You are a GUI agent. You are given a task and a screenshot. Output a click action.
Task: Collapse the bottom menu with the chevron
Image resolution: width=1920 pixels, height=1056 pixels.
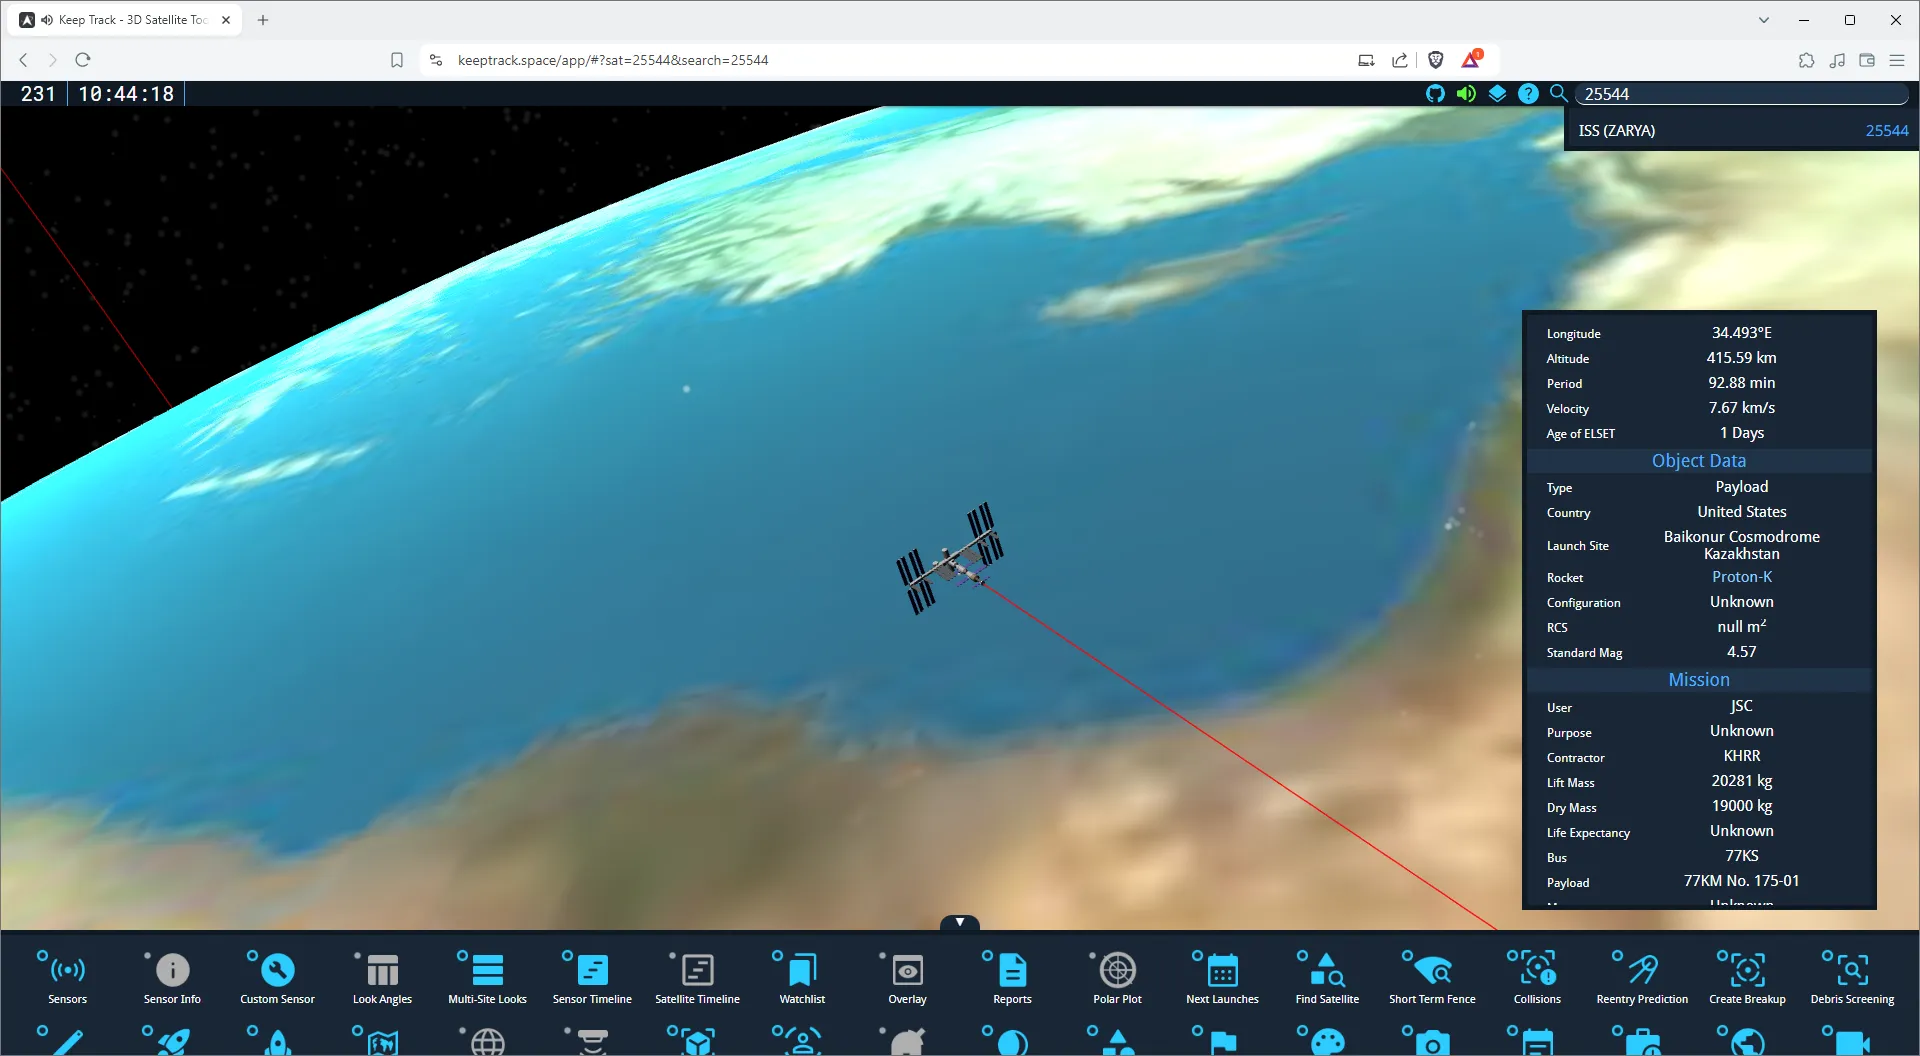(x=959, y=921)
